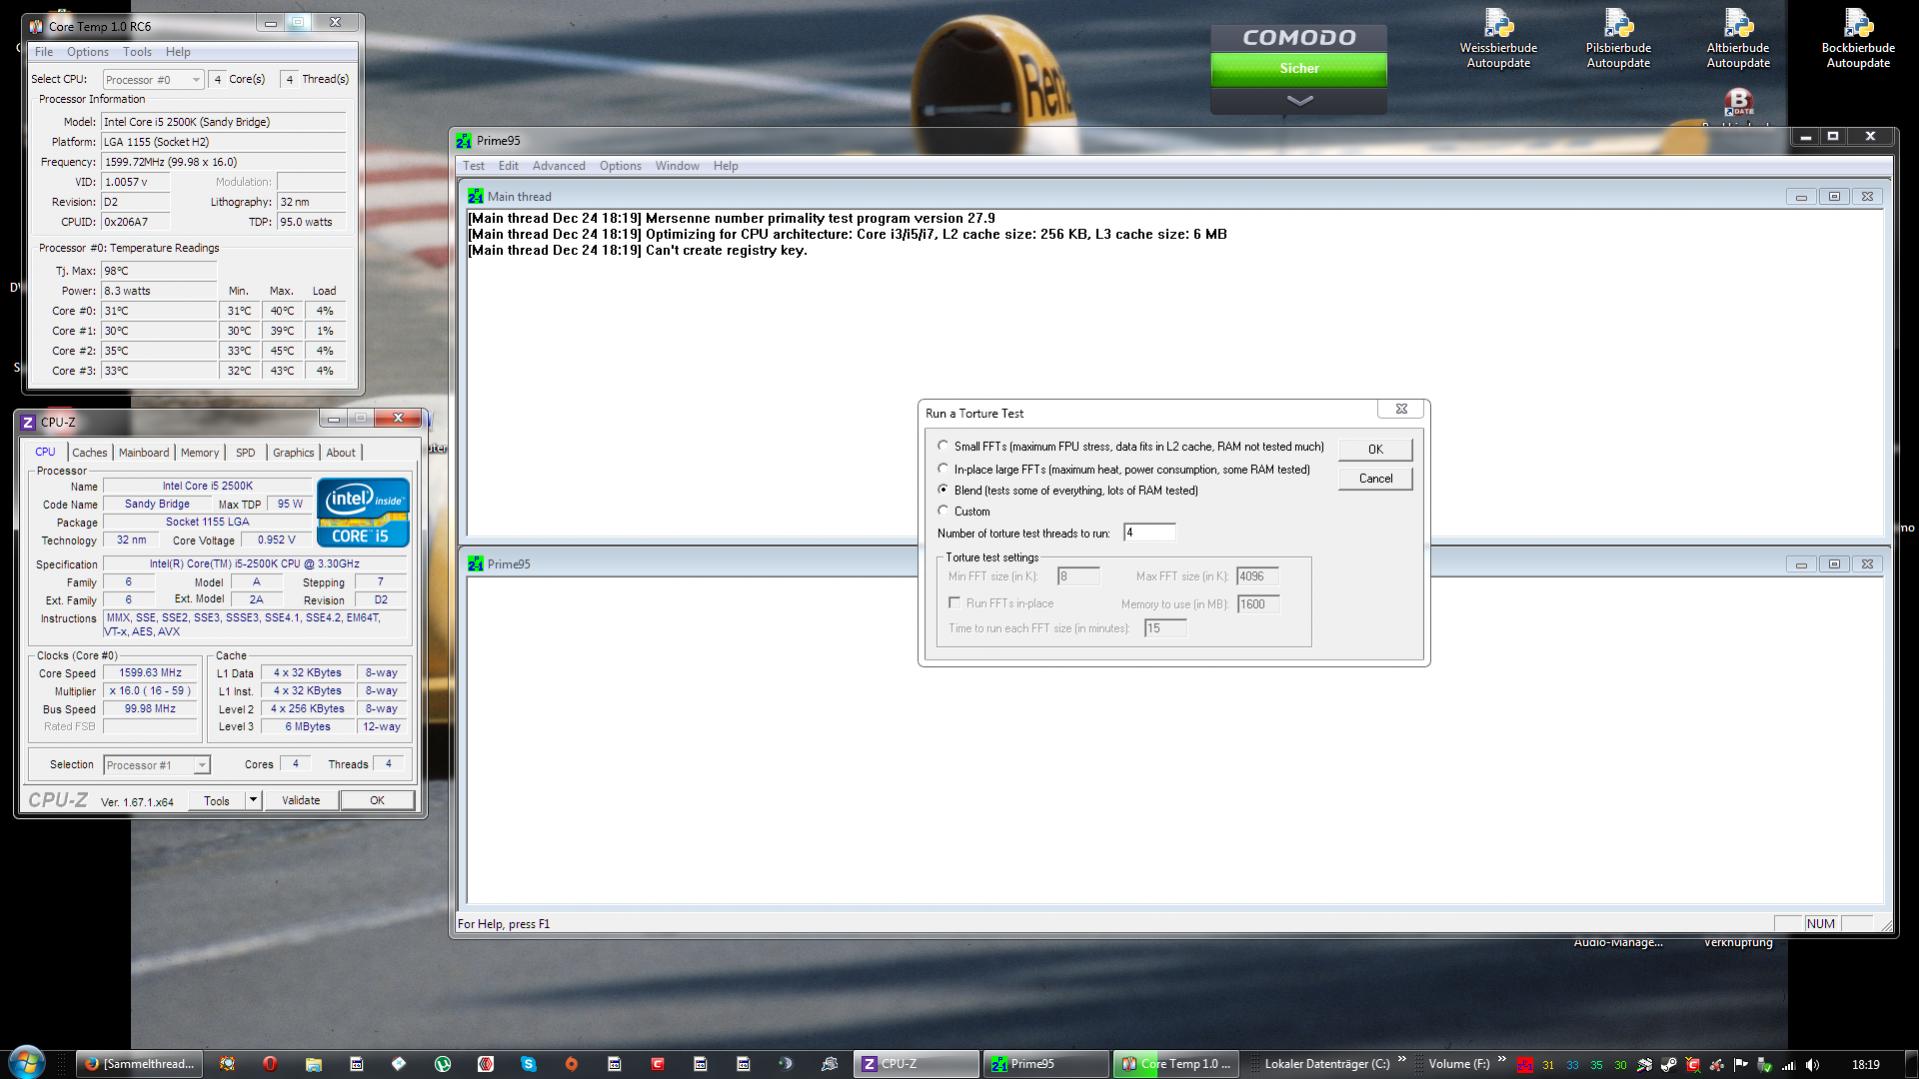Click the Prime95 red tray icon
This screenshot has width=1919, height=1079.
coord(1524,1065)
